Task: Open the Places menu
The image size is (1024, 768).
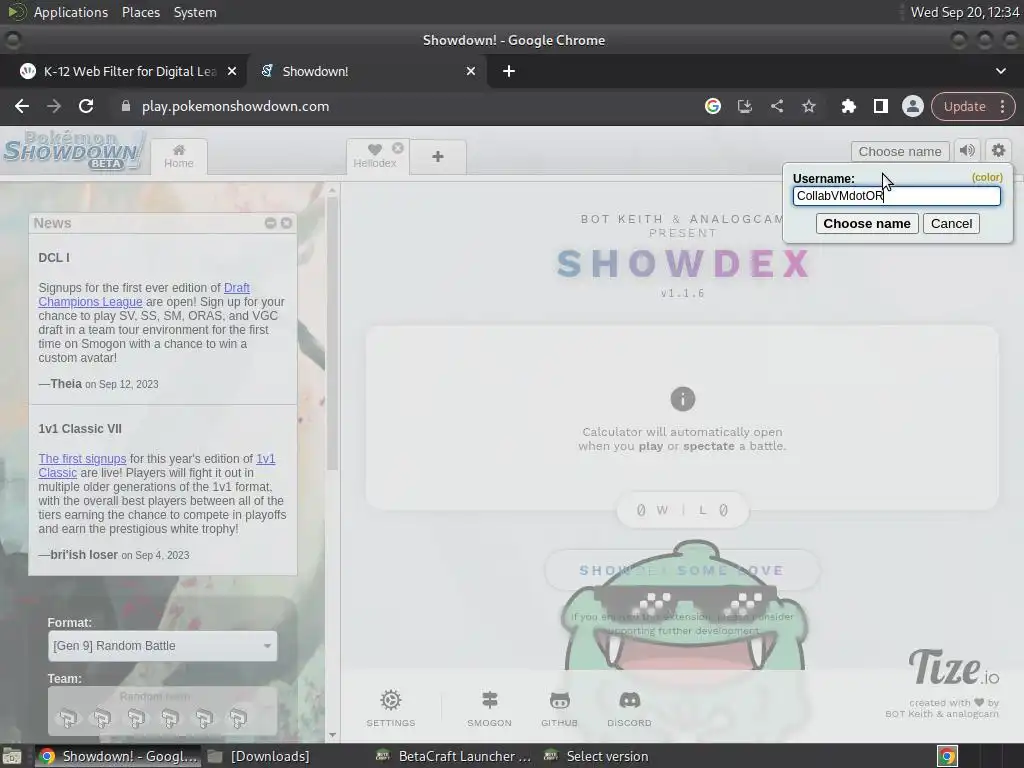Action: (141, 12)
